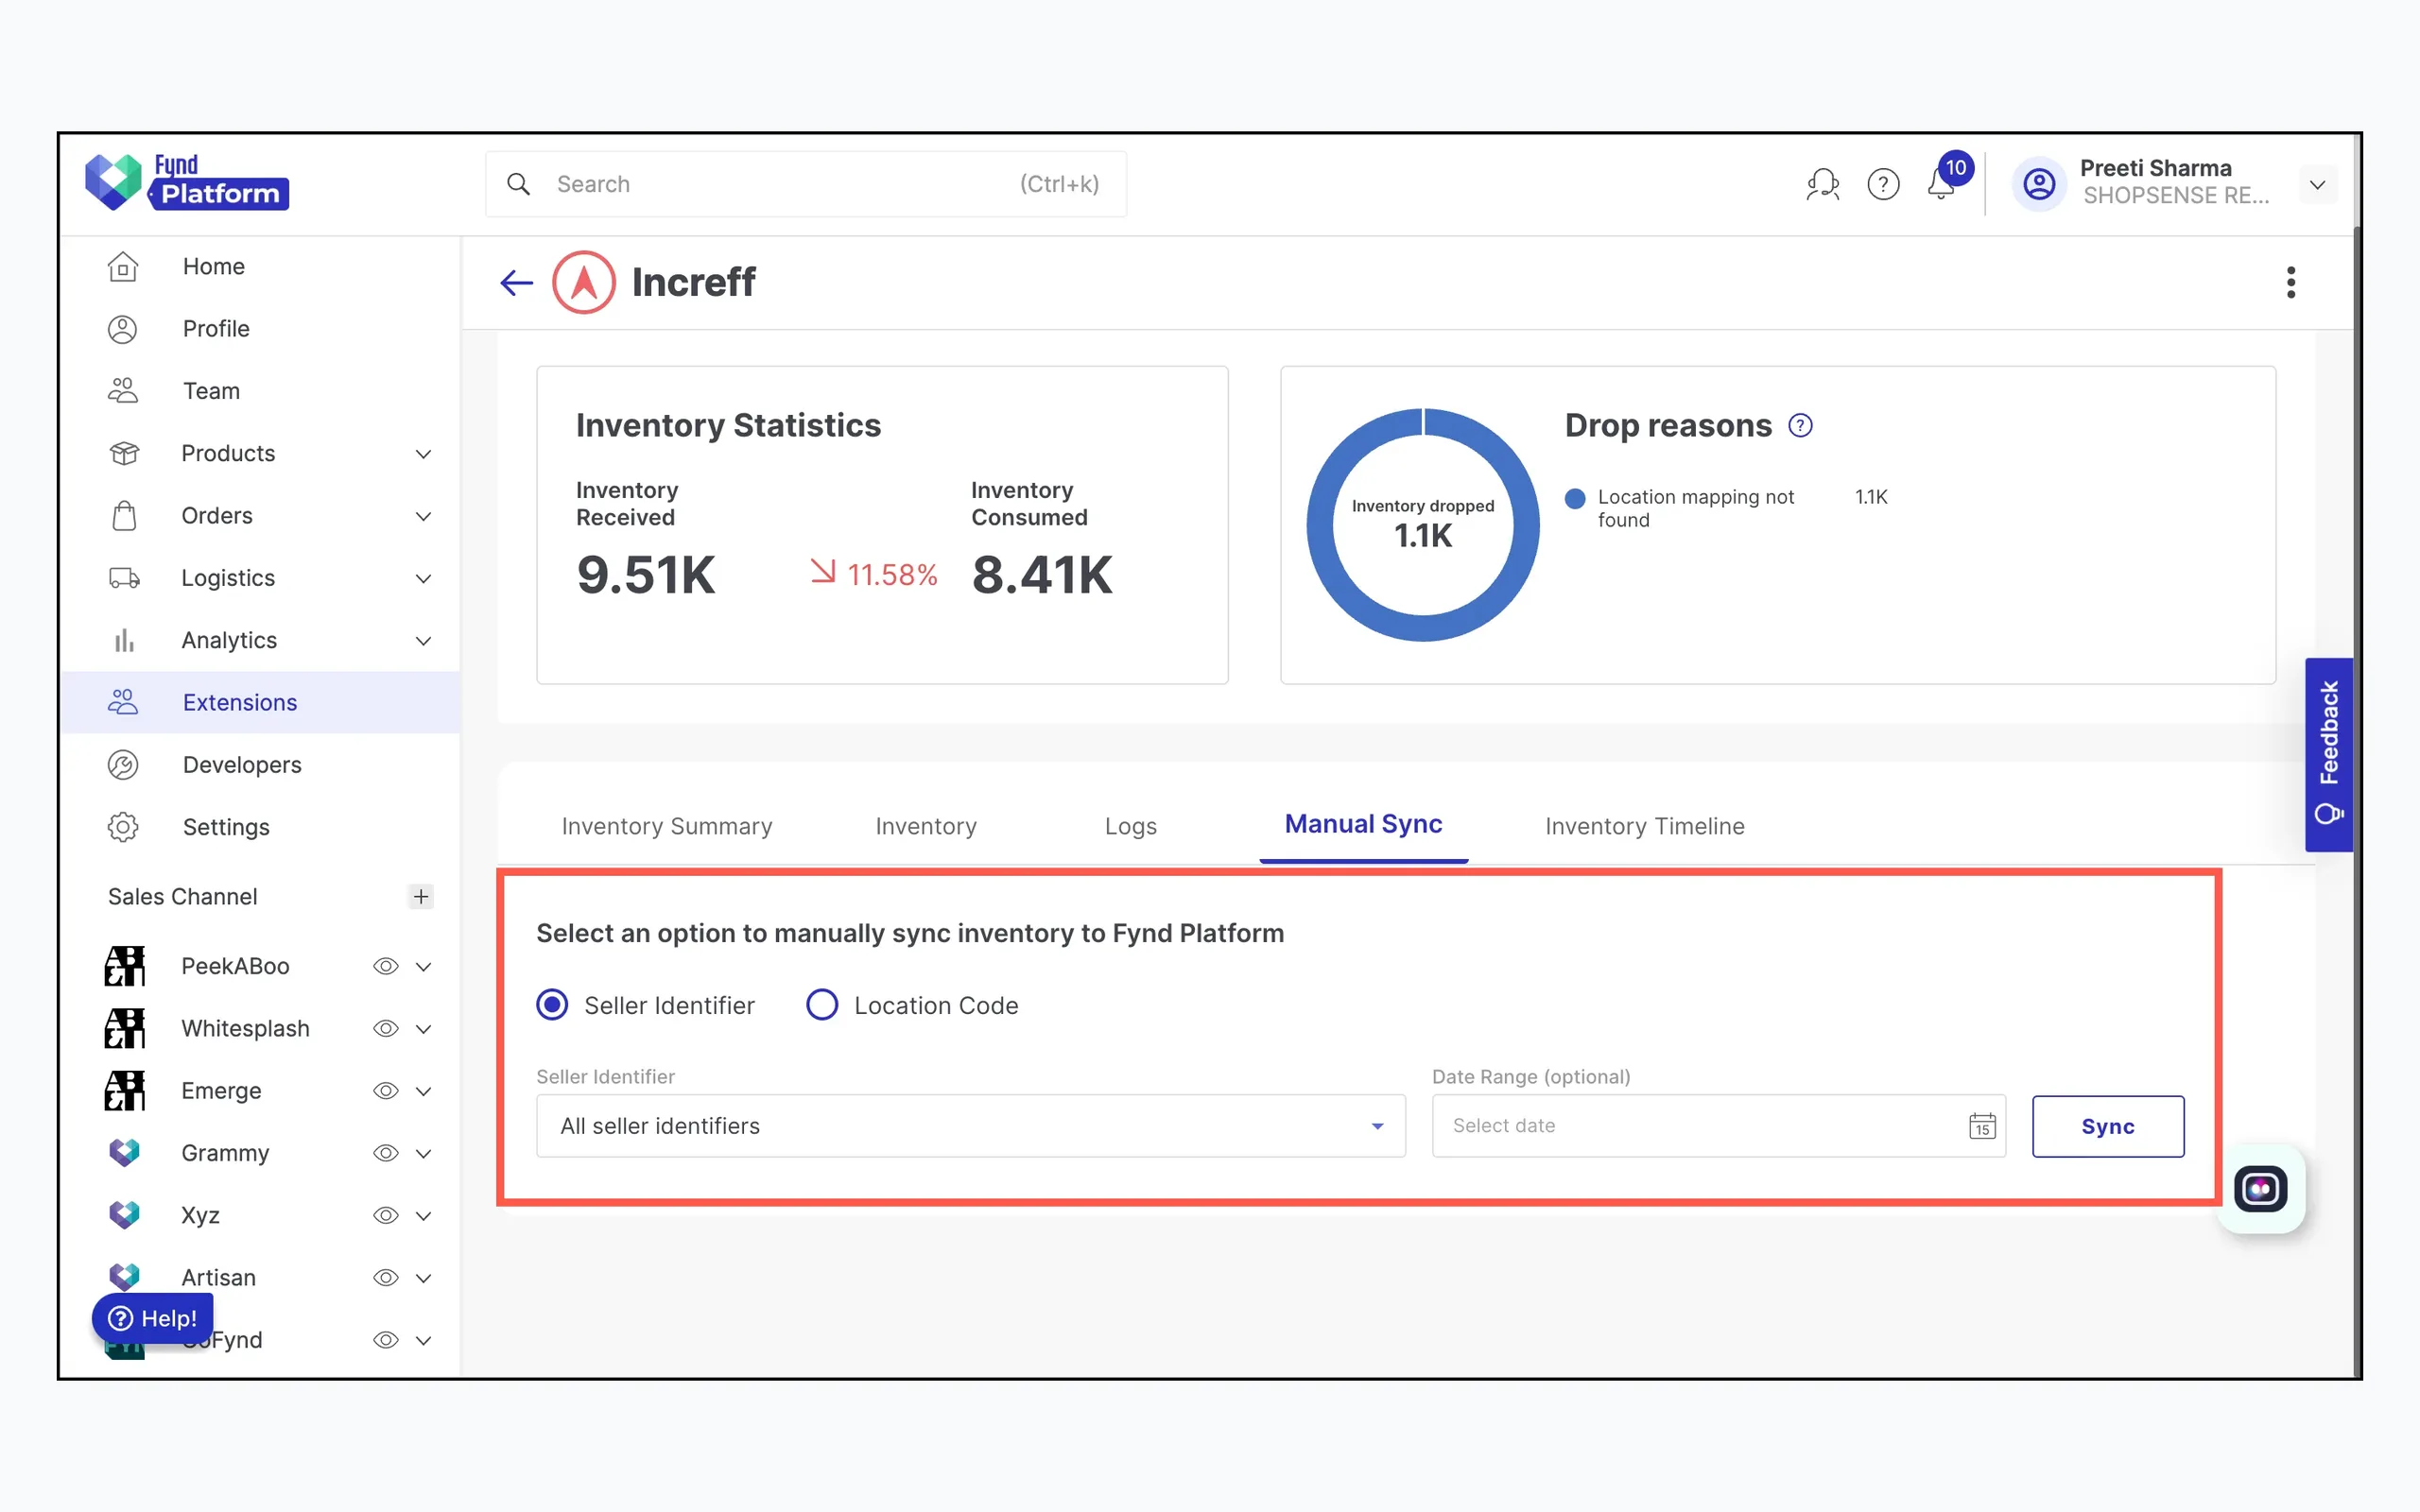Click the Select date range field
2420x1512 pixels.
tap(1718, 1126)
